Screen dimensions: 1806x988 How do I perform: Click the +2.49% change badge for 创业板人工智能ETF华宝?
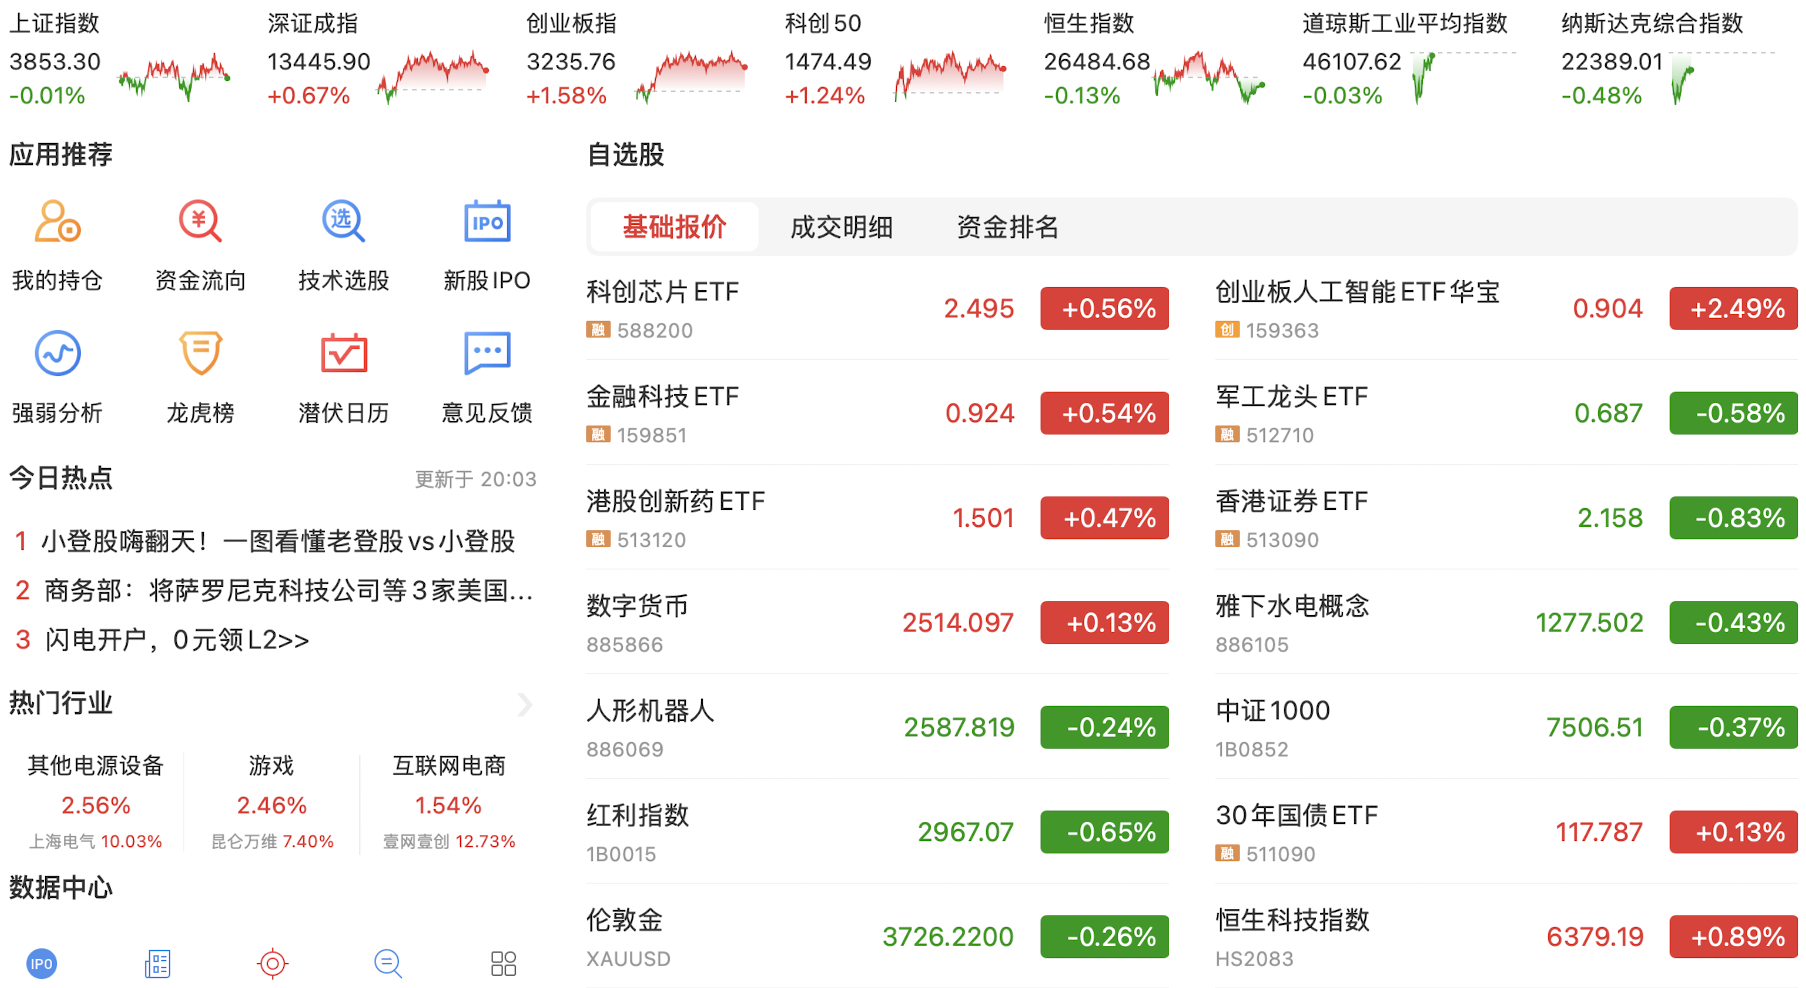click(1732, 308)
